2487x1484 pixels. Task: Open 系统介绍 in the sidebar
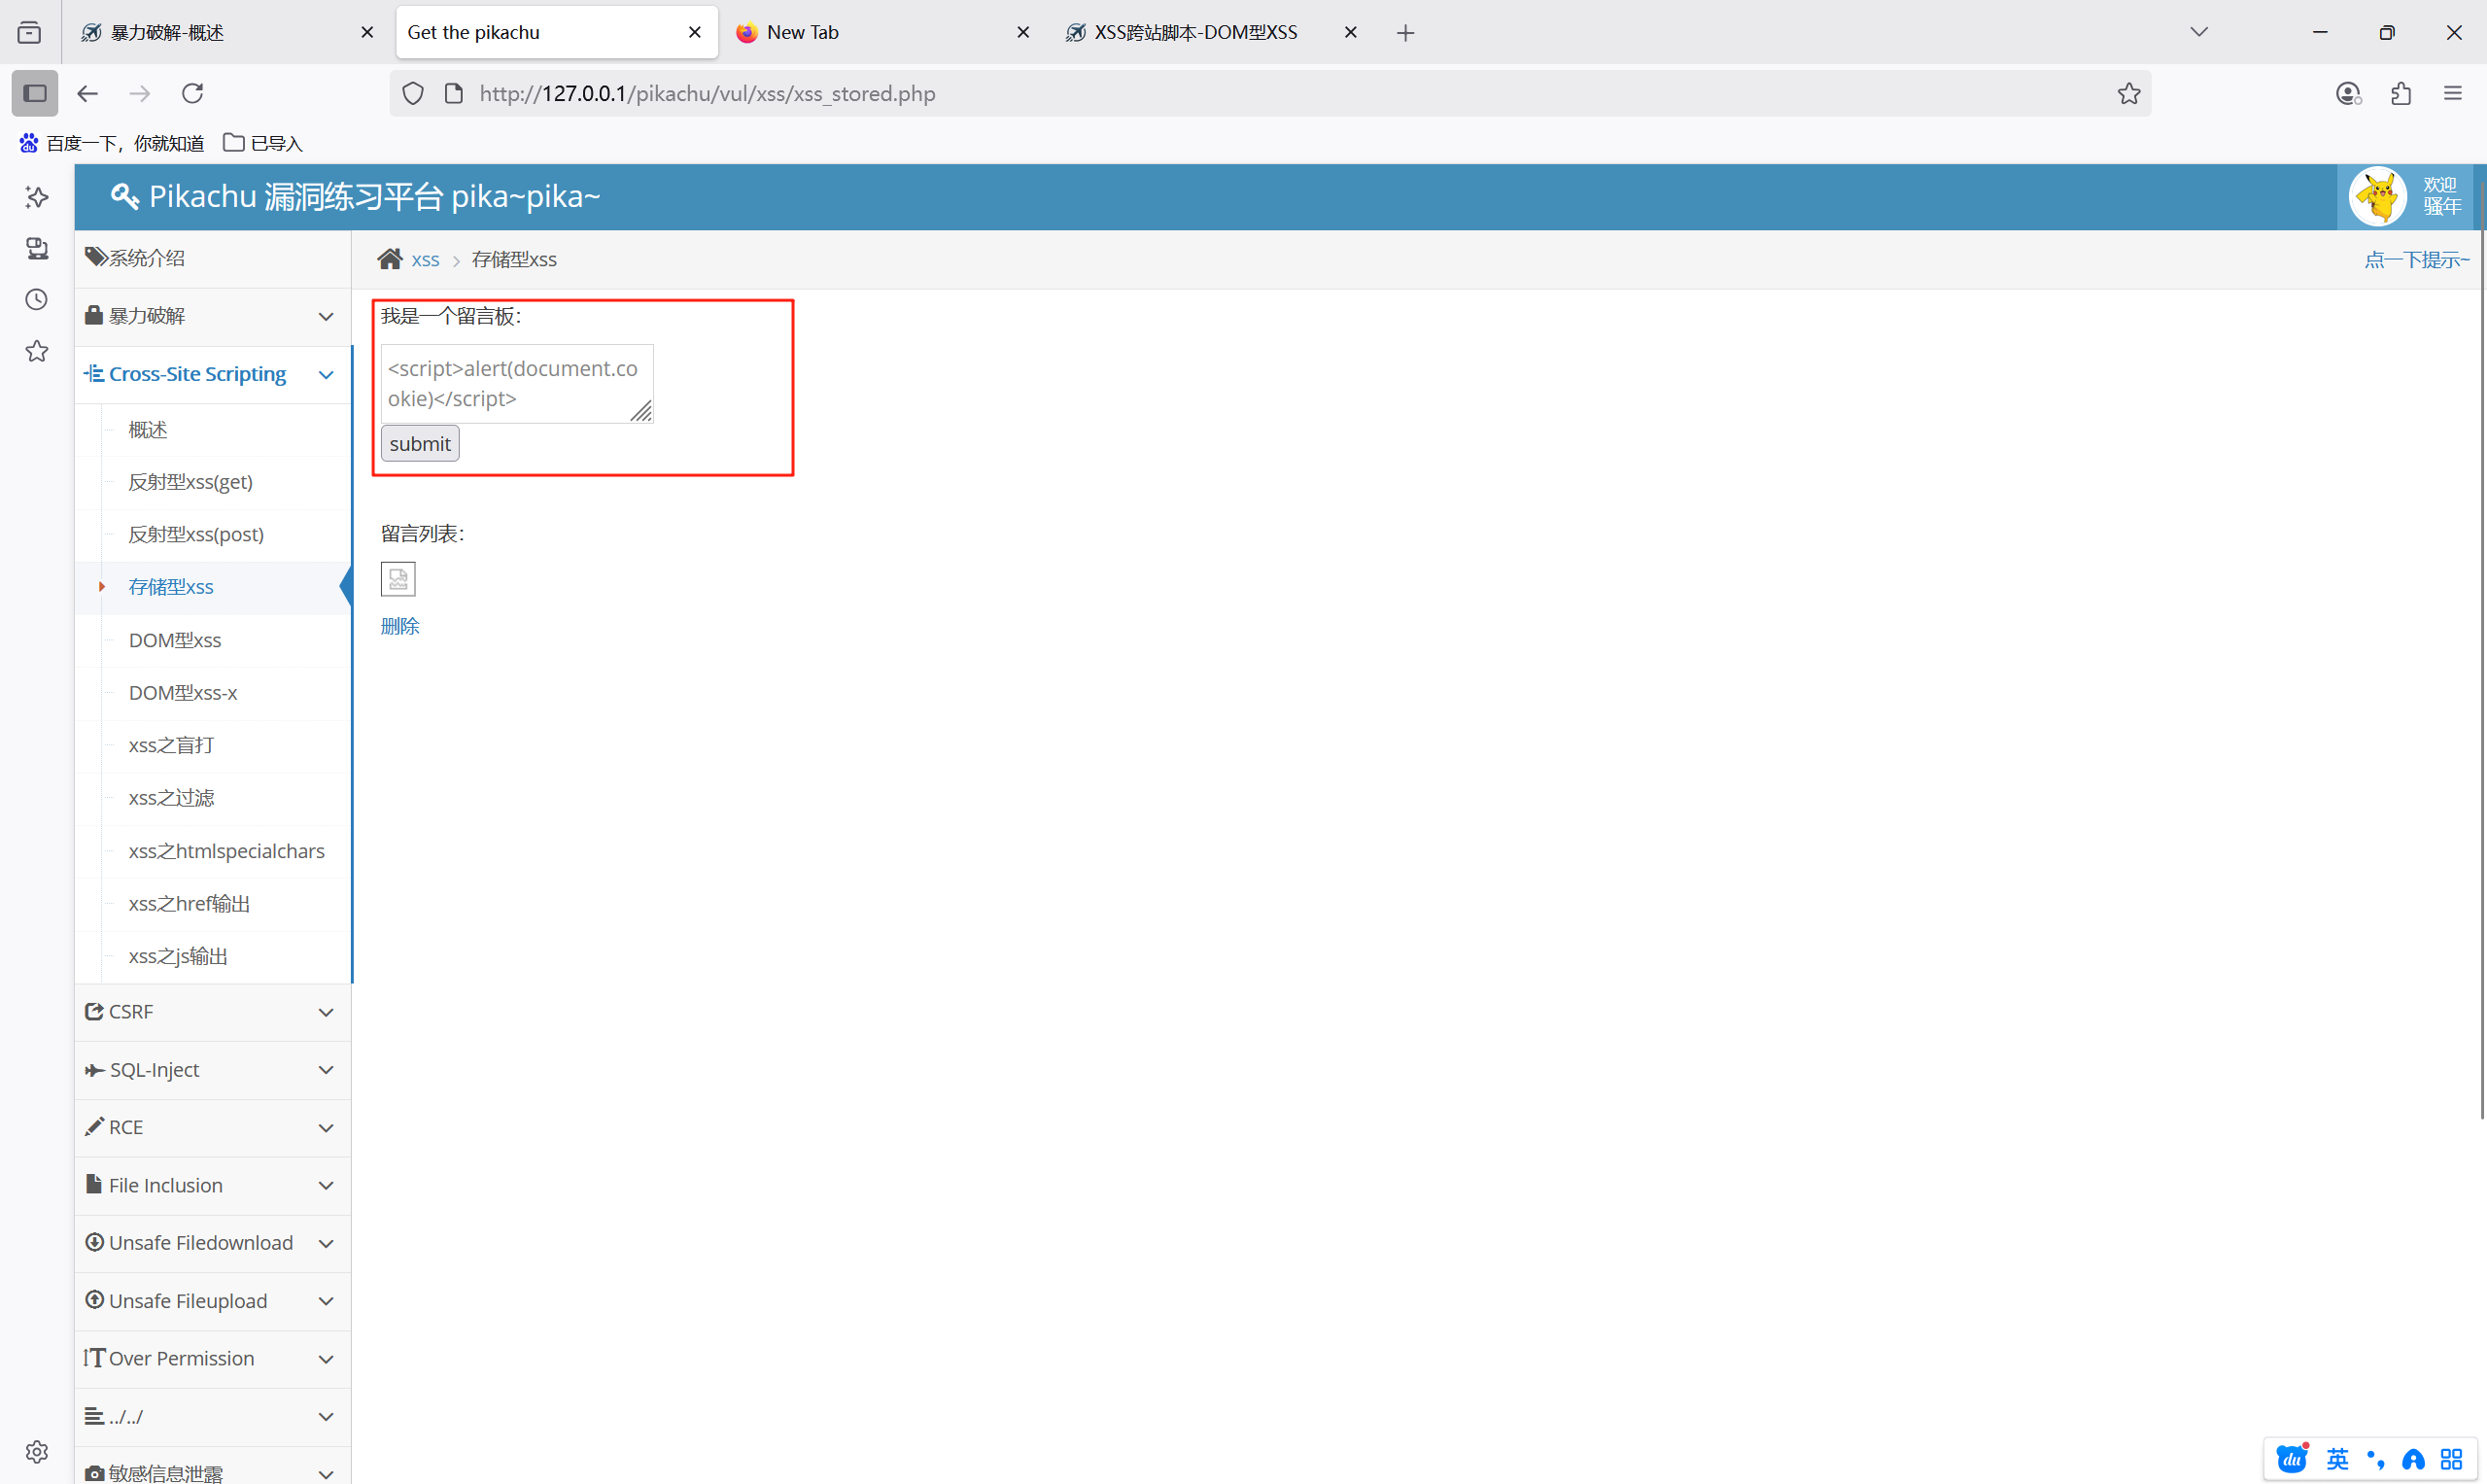[213, 258]
